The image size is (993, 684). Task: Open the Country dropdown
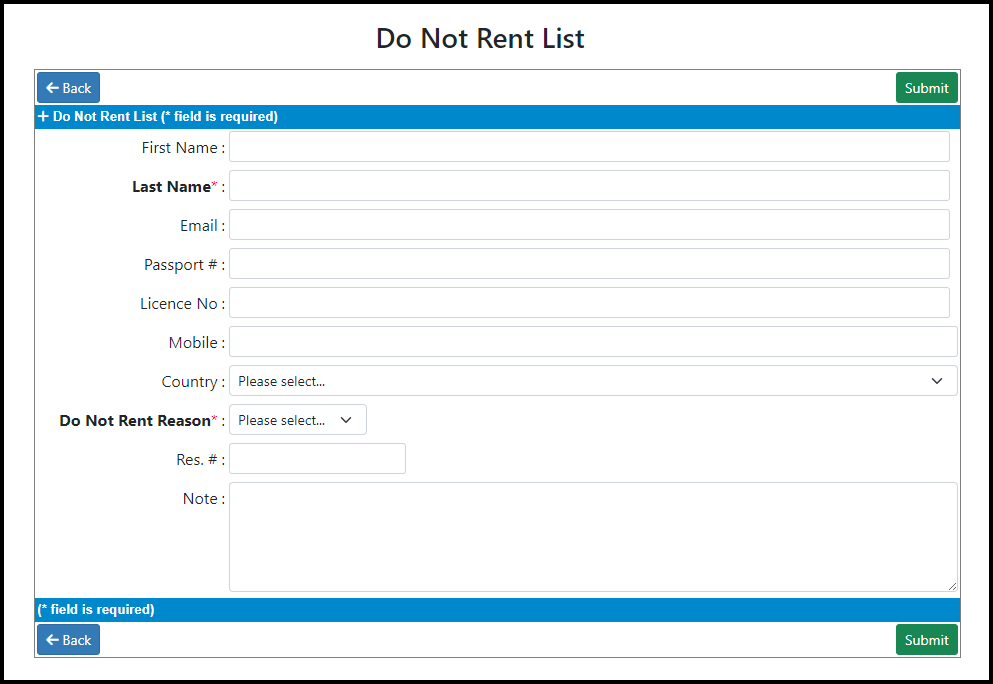point(593,381)
